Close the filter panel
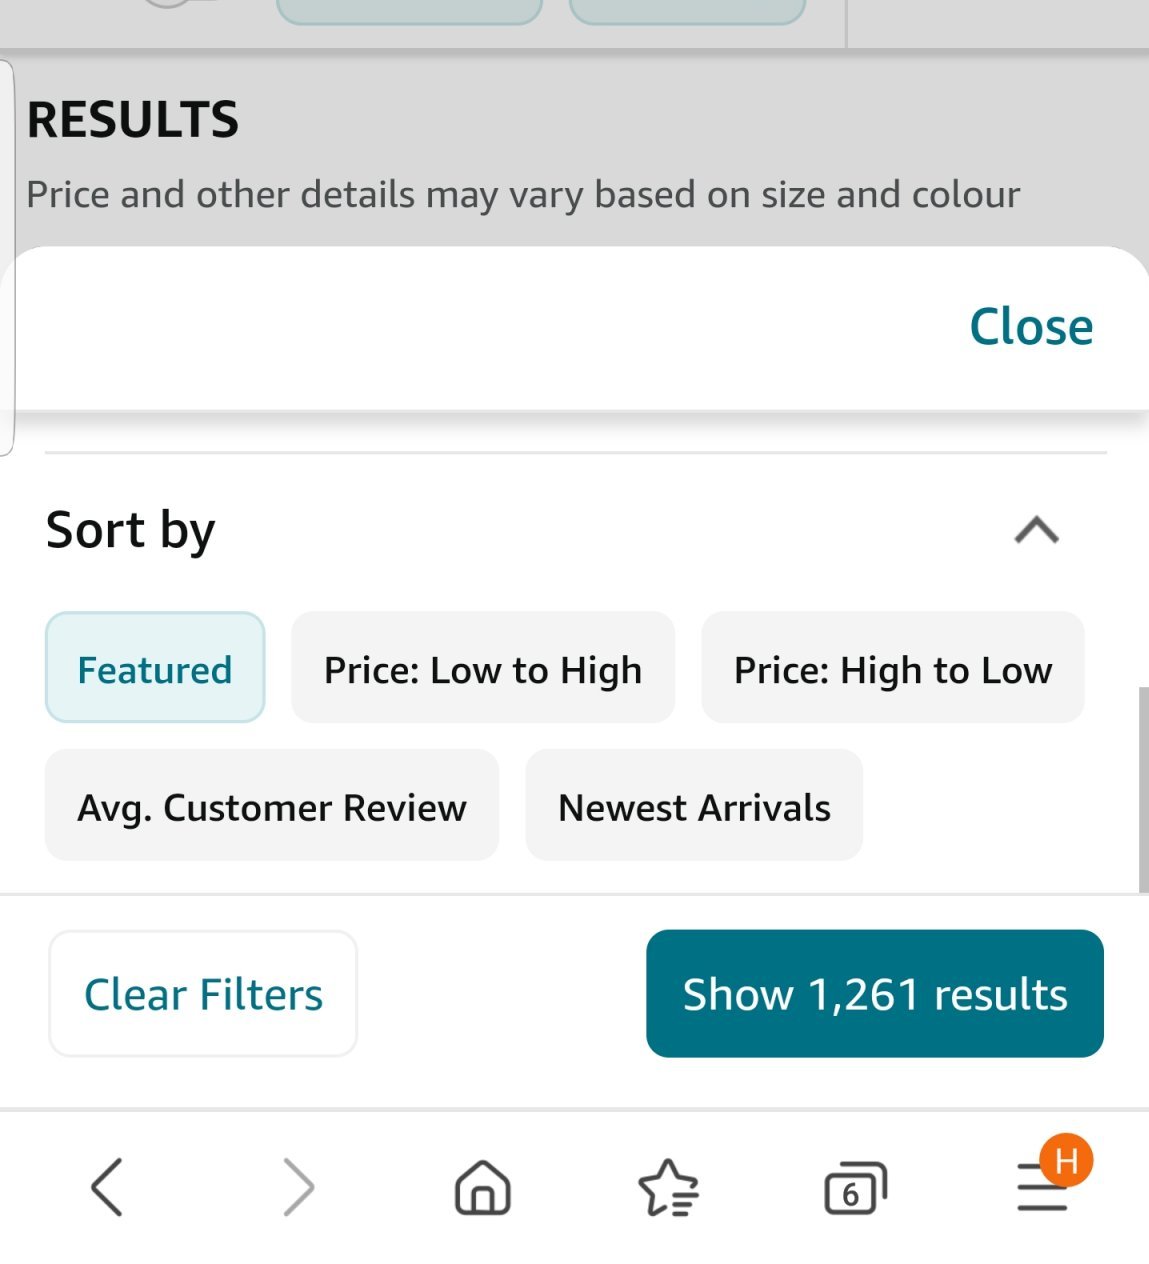 1031,327
